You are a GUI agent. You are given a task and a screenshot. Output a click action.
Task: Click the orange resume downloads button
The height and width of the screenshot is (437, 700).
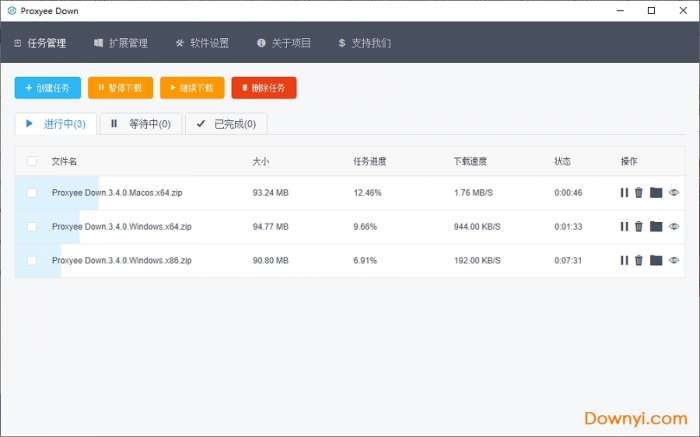point(192,88)
